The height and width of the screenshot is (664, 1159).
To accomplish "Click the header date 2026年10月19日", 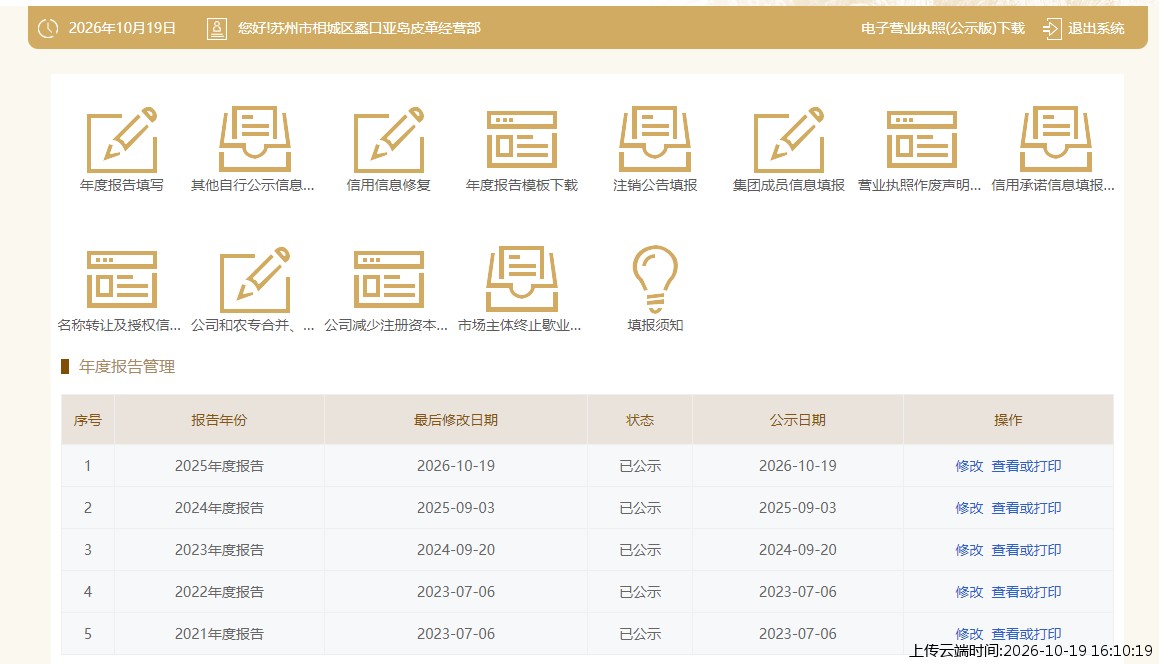I will pyautogui.click(x=122, y=29).
